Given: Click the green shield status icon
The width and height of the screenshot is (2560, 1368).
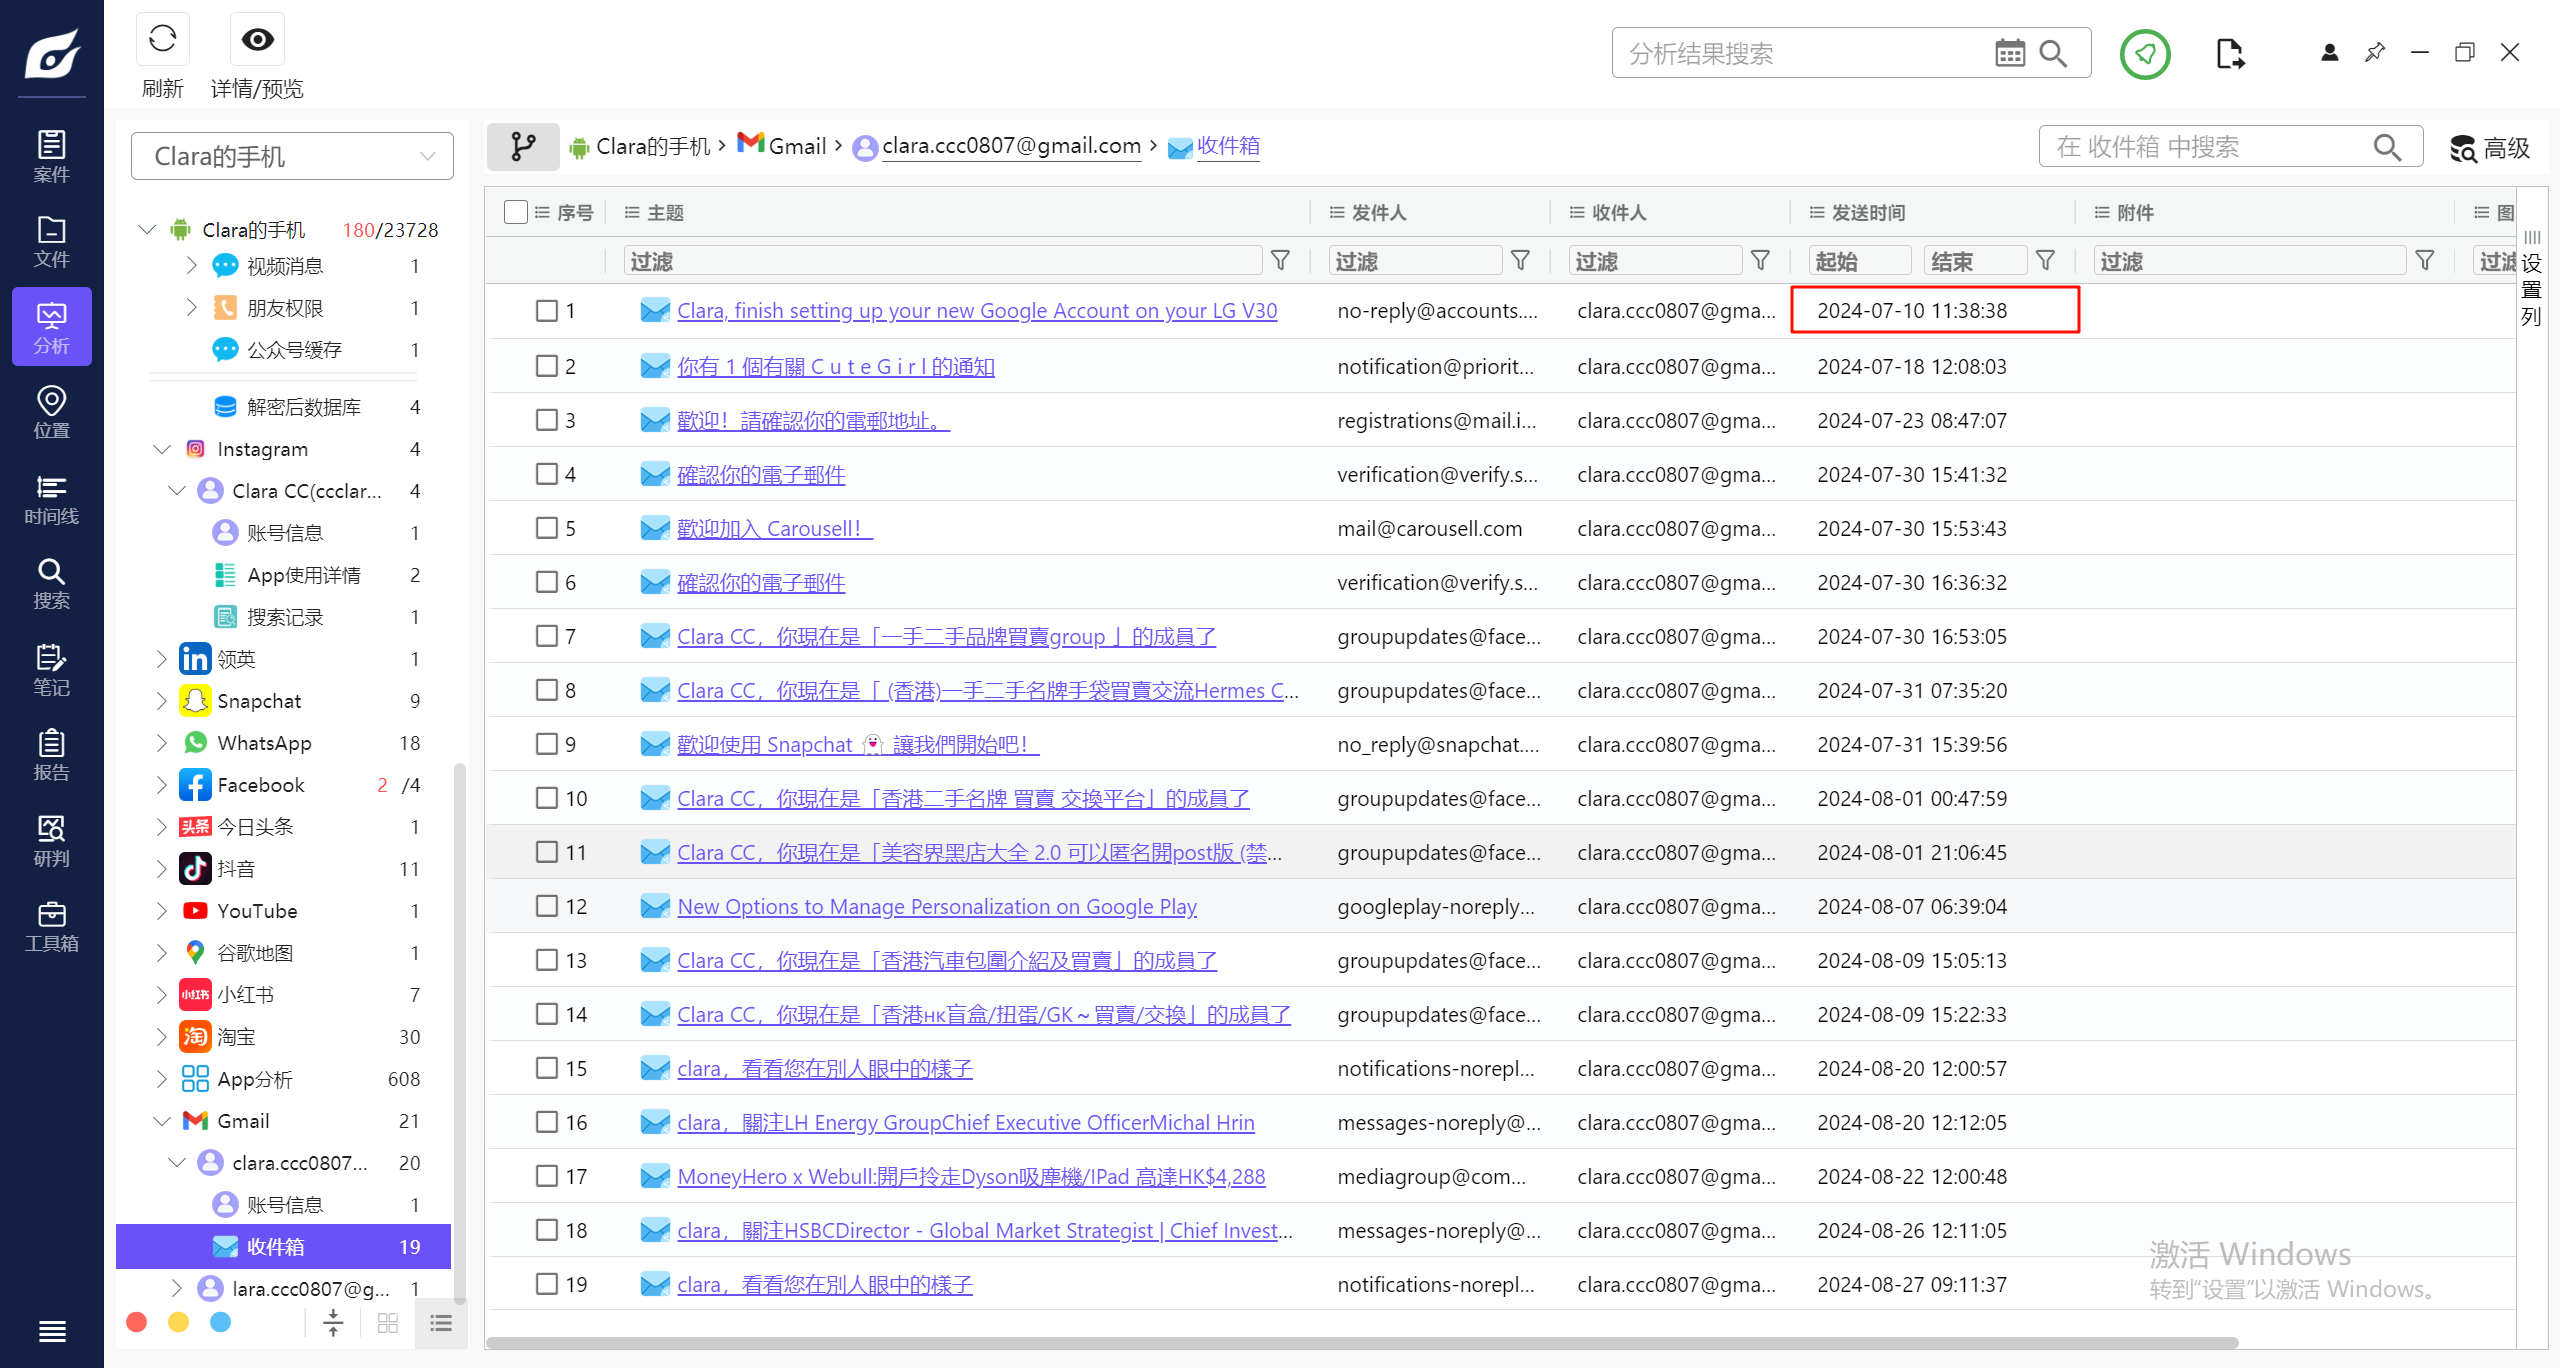Looking at the screenshot, I should coord(2144,54).
